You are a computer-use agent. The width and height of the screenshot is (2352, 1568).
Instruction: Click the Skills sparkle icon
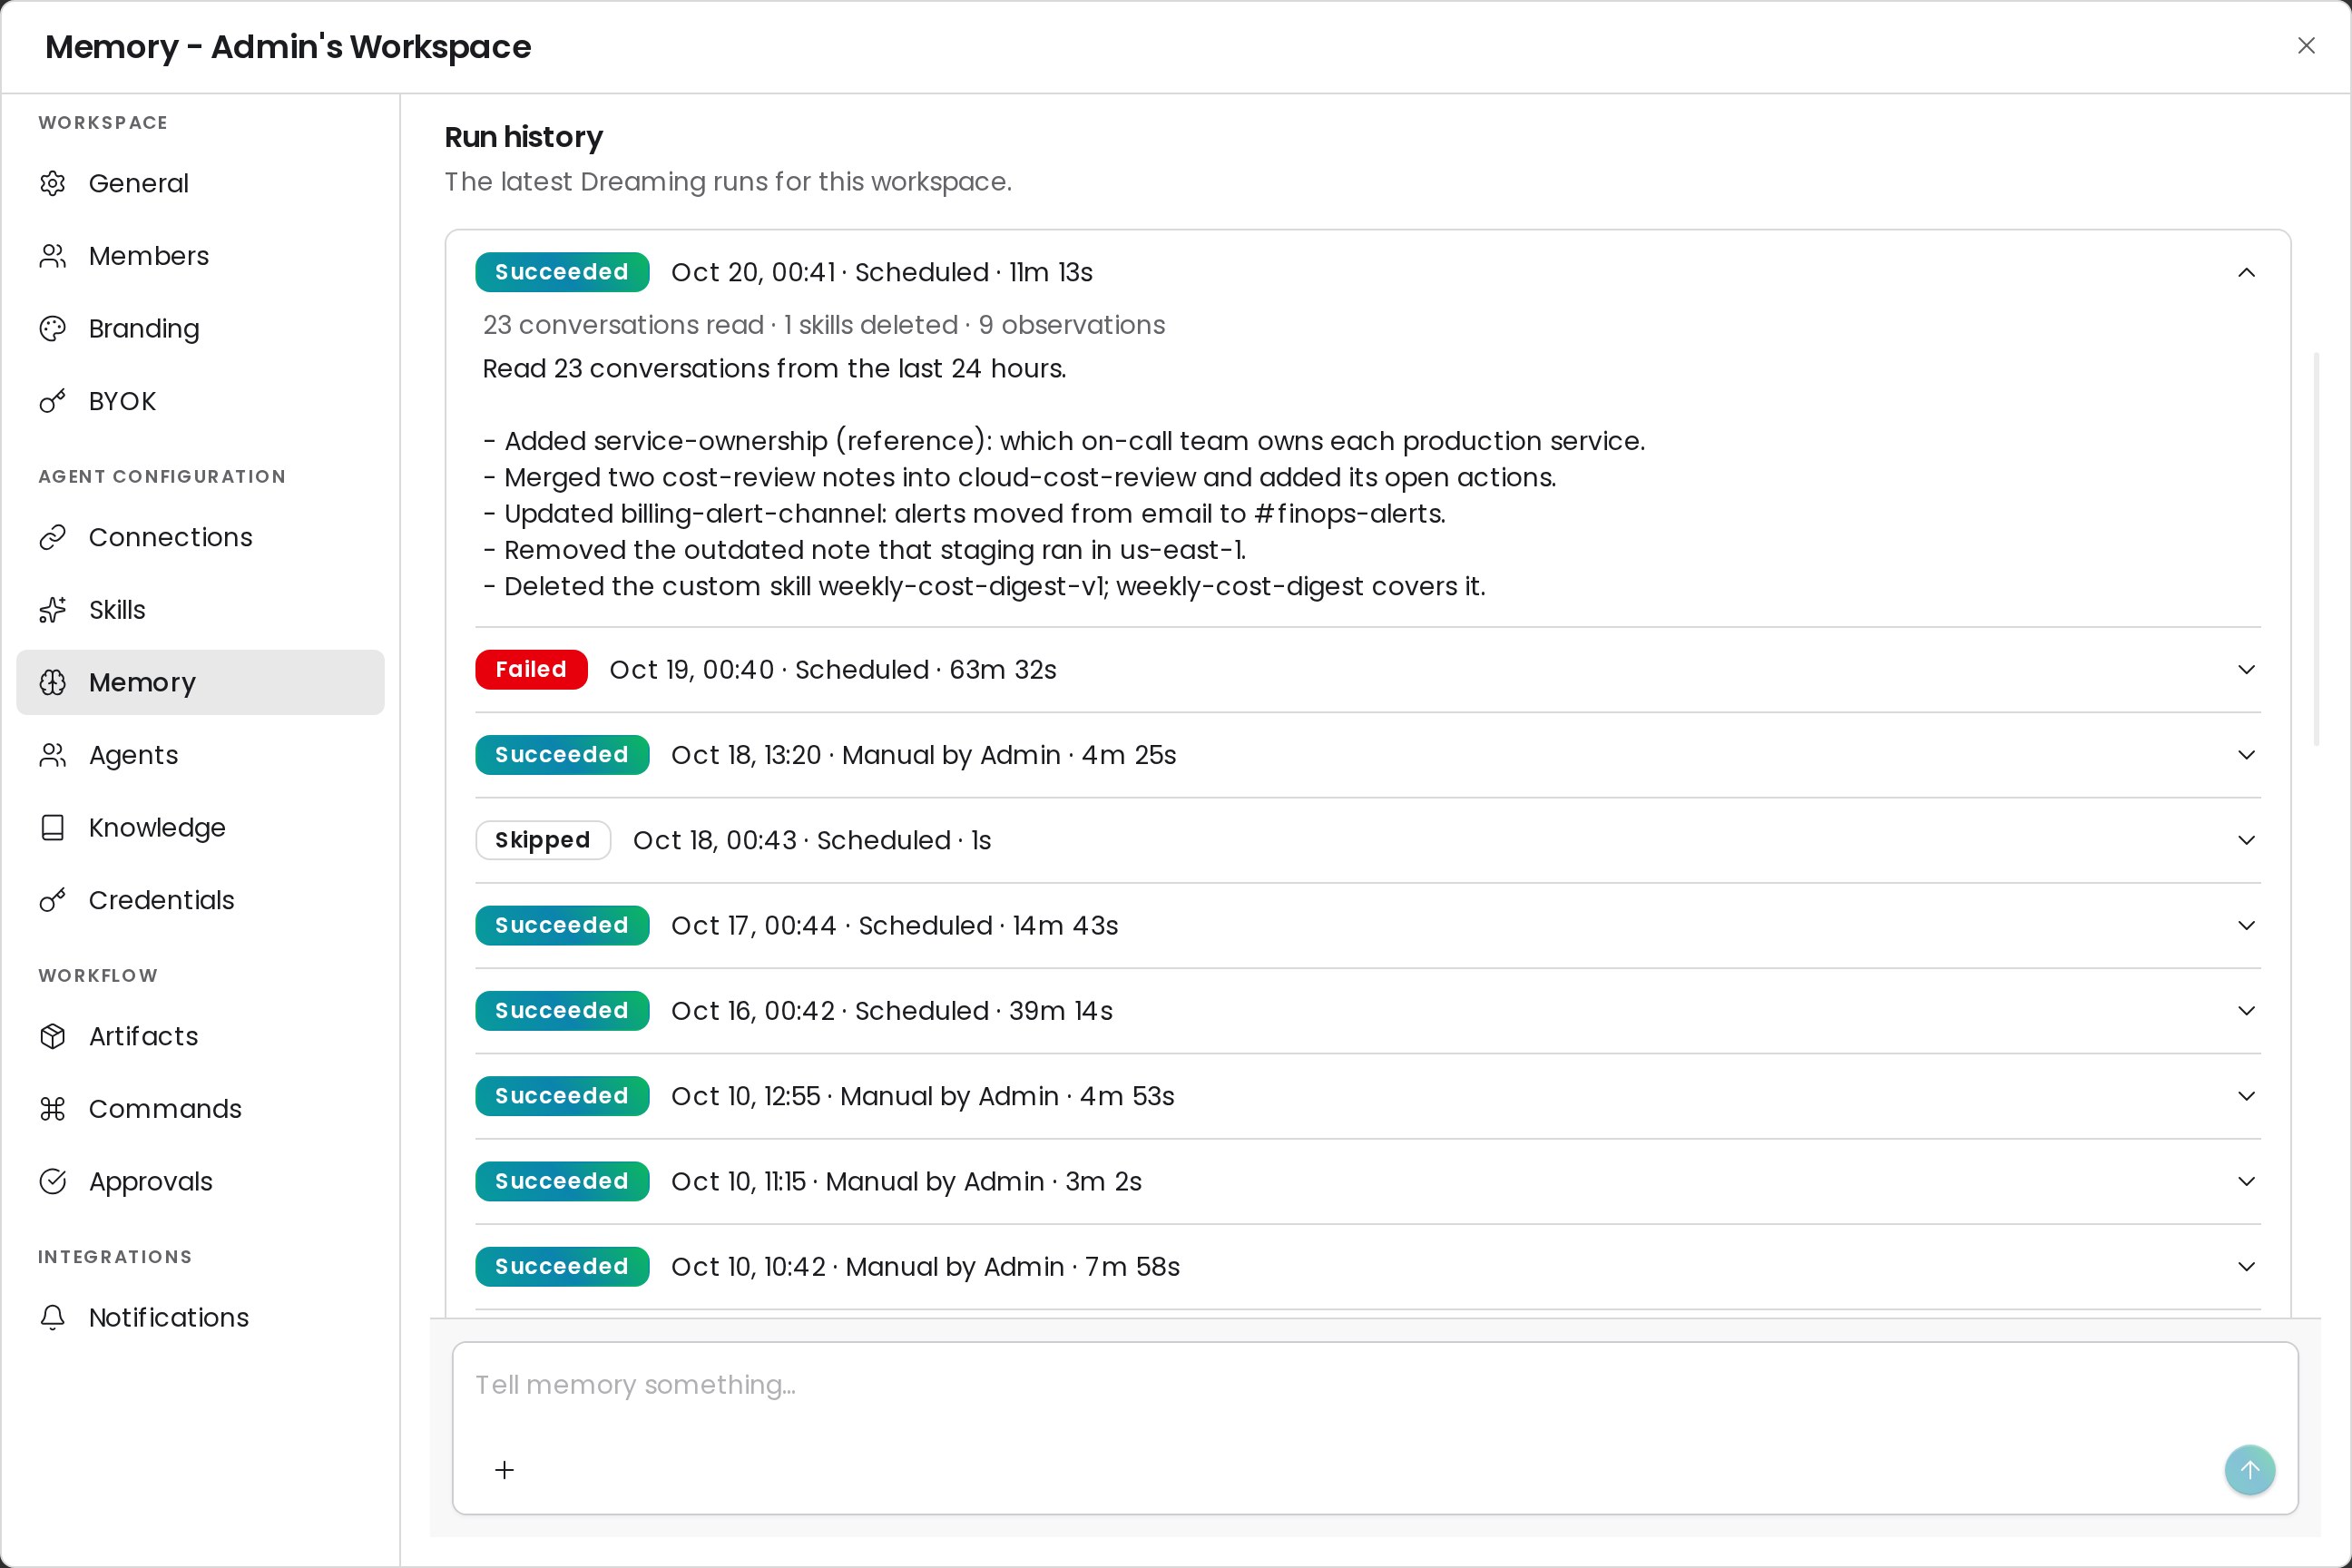click(x=53, y=610)
